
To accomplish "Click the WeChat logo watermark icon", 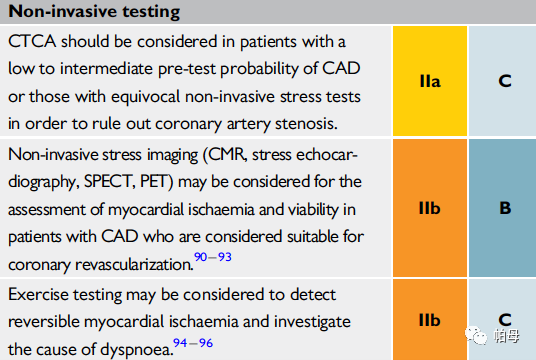I will coord(476,335).
